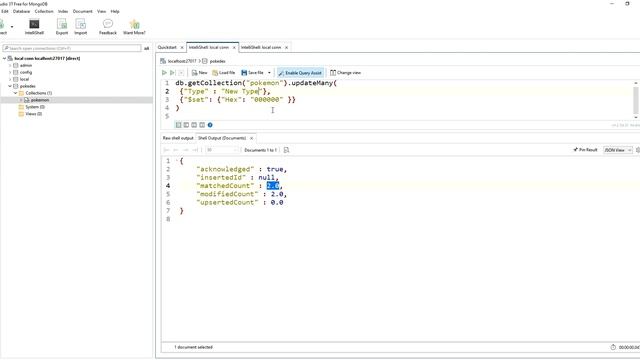The height and width of the screenshot is (360, 640).
Task: Run selected statement with second play icon
Action: [x=173, y=73]
